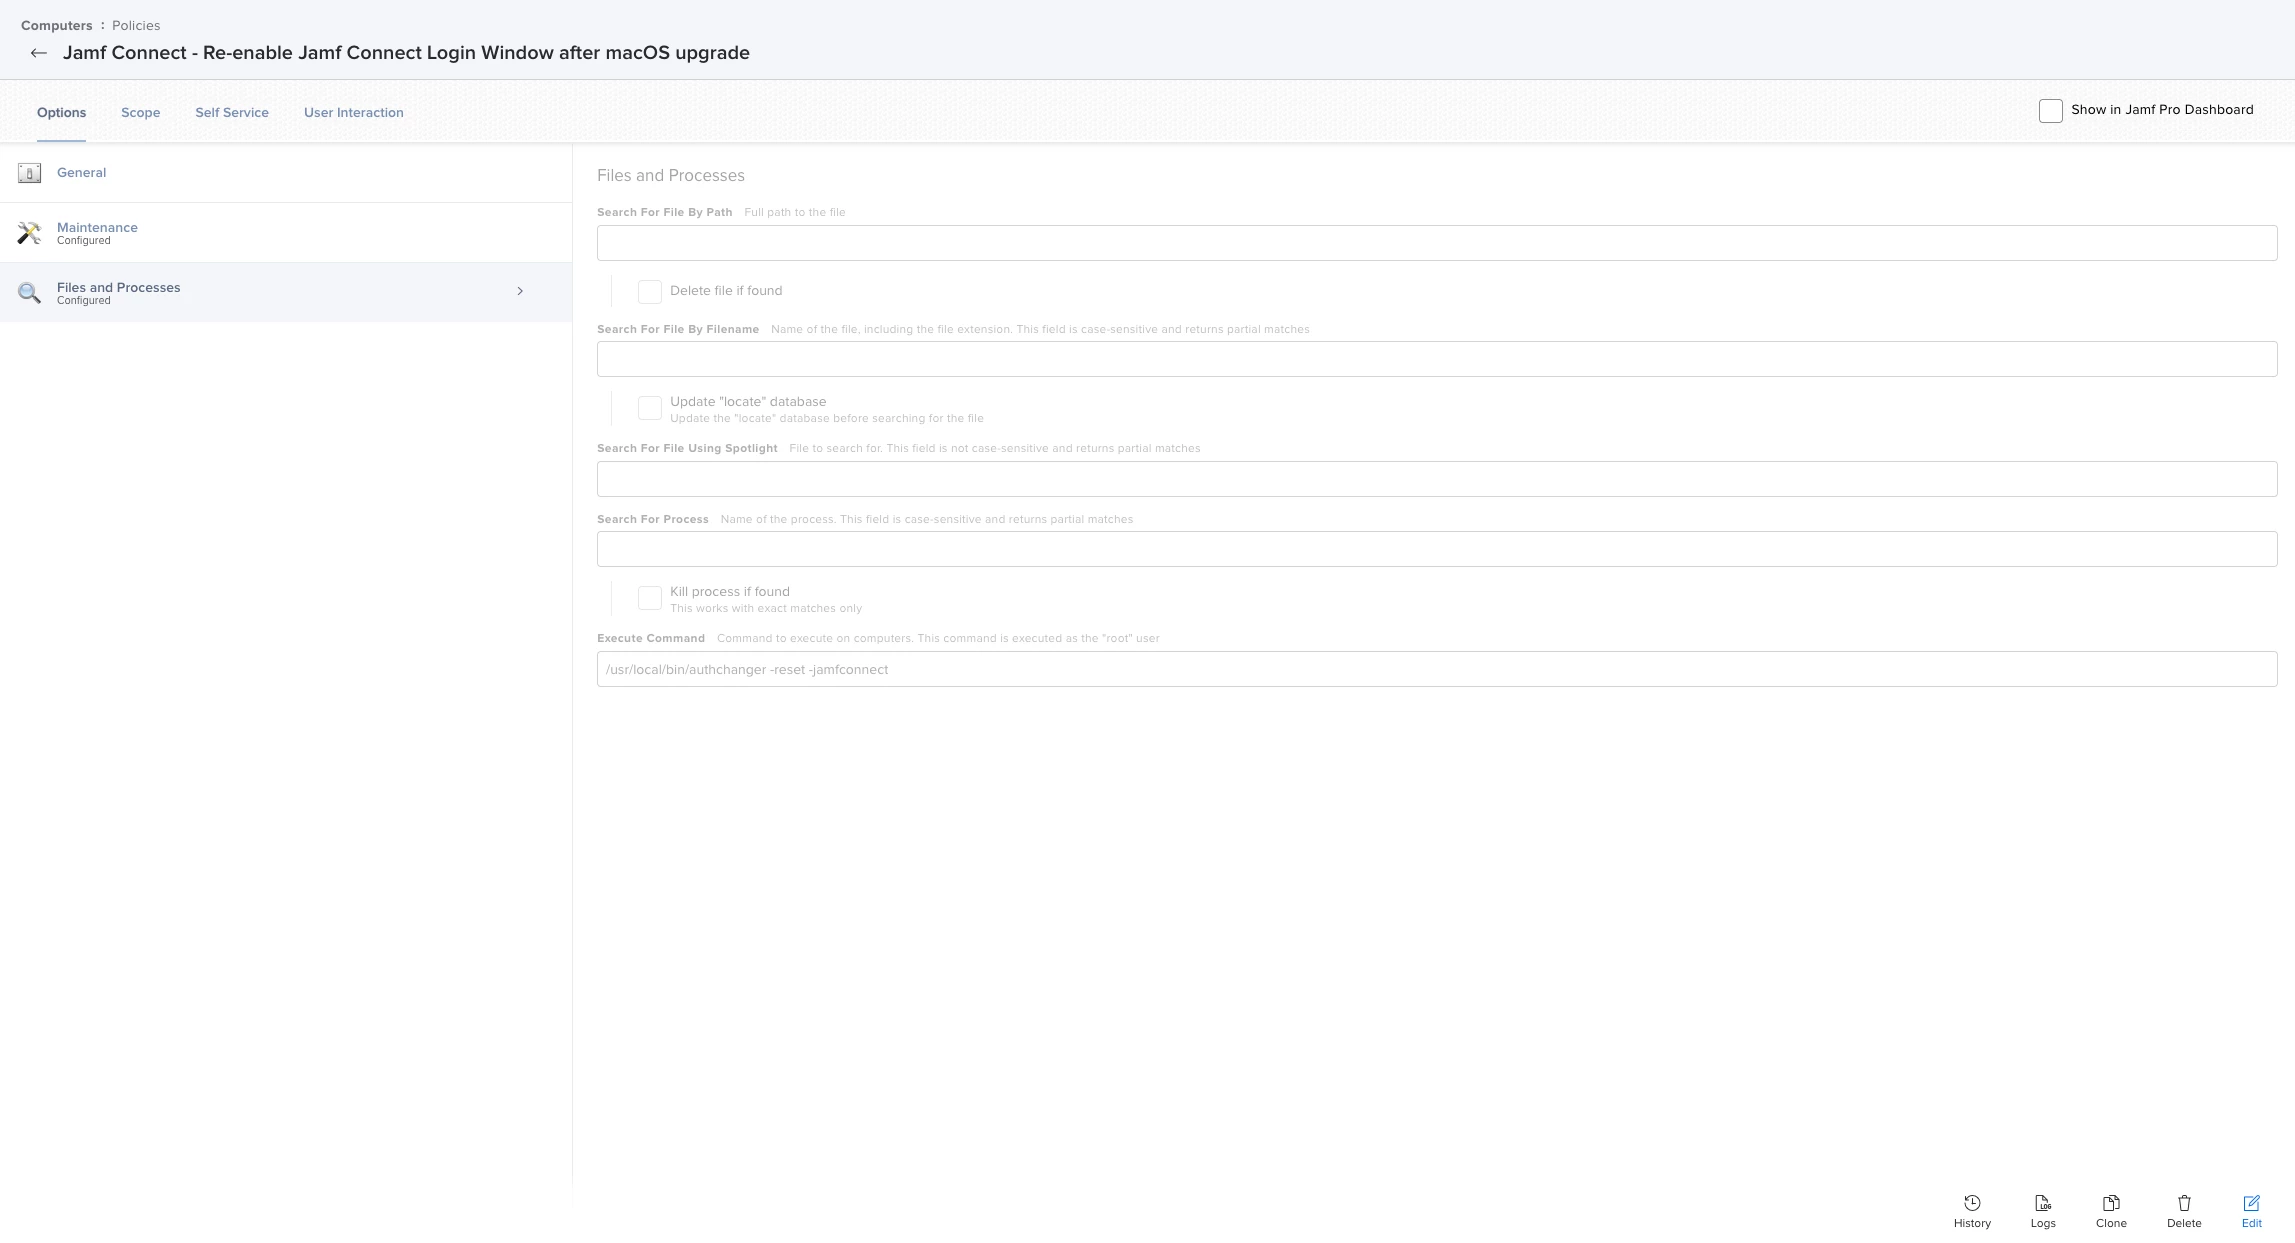Click the Execute Command input field
The image size is (2295, 1243).
pos(1436,669)
